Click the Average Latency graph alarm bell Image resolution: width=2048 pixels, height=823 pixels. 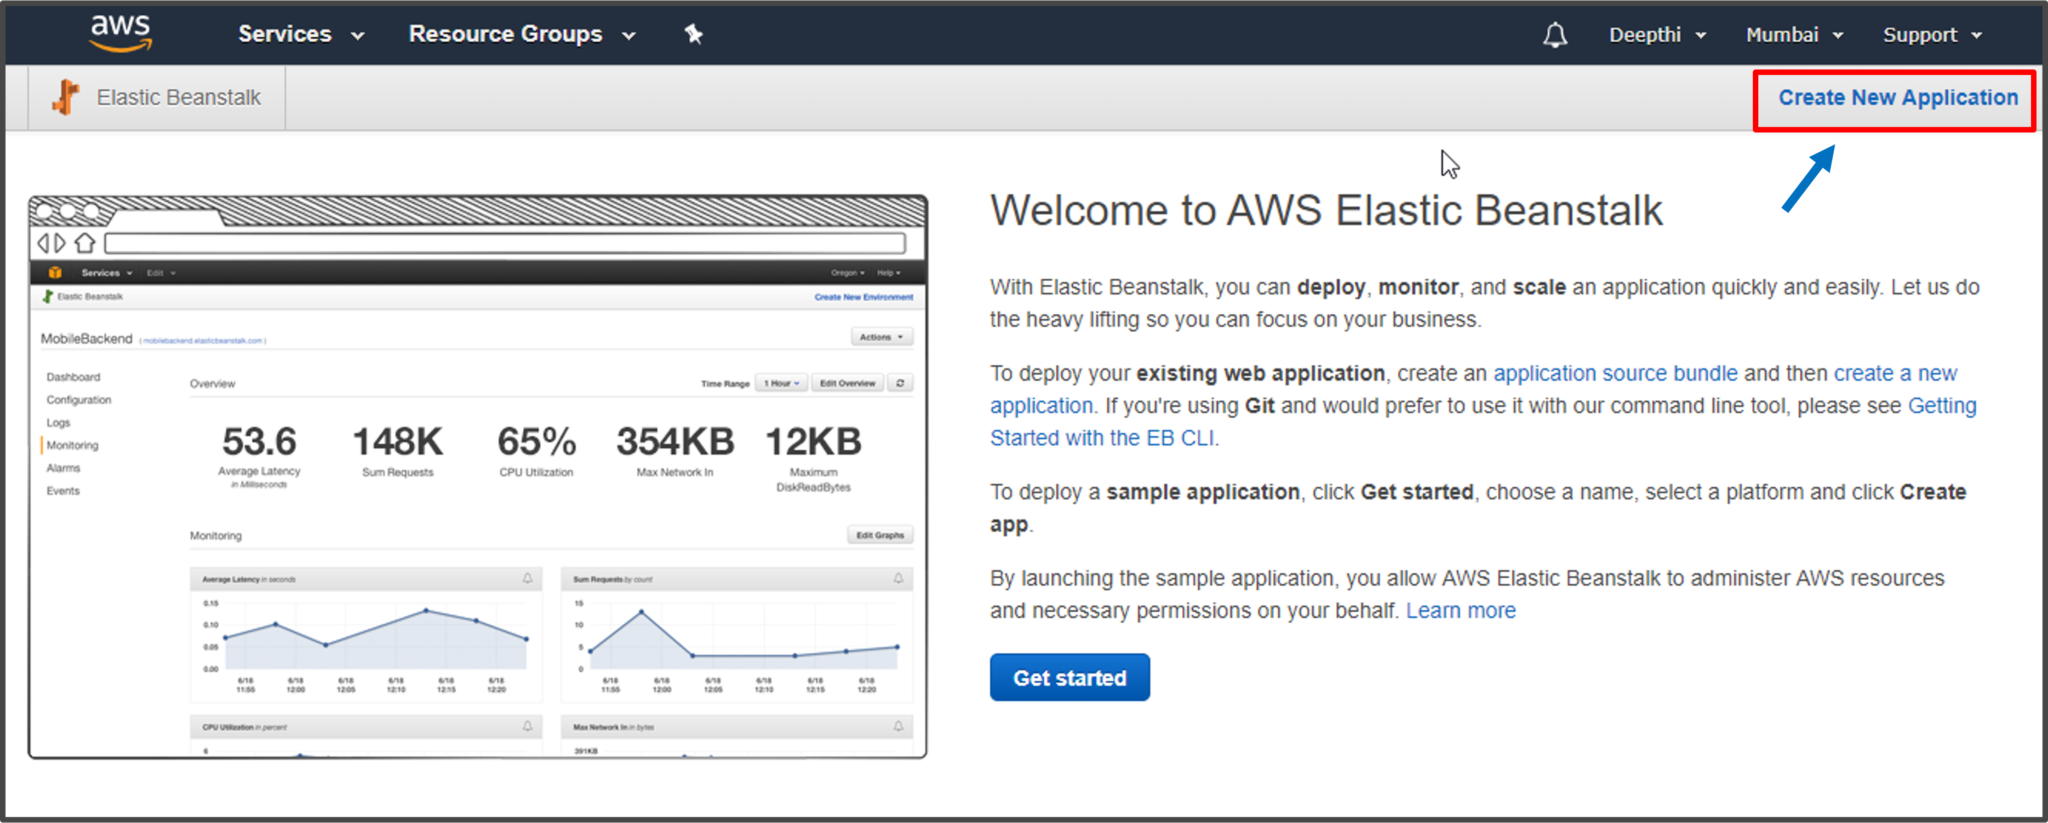point(527,579)
